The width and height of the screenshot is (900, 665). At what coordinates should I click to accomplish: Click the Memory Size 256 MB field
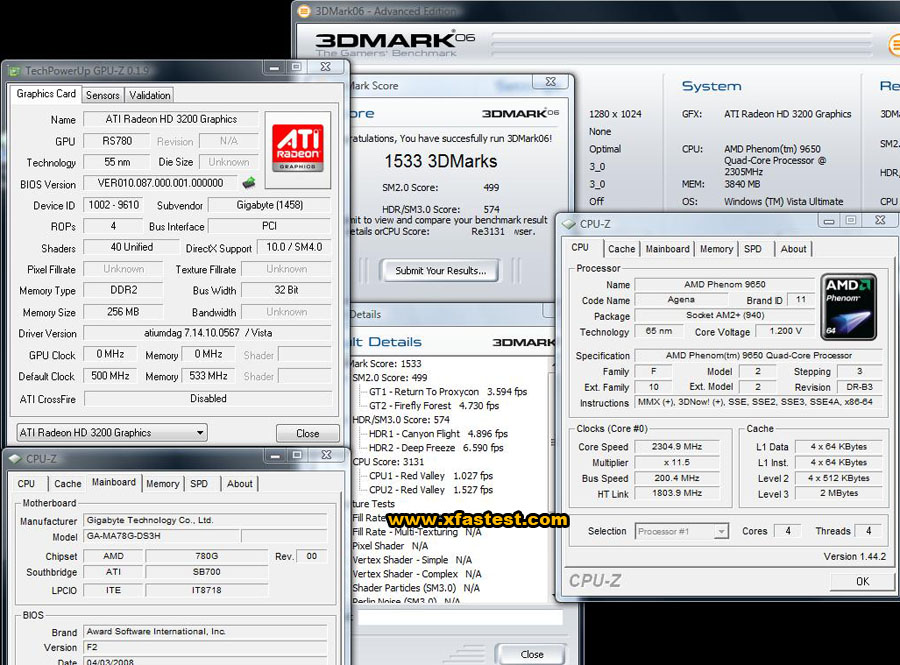click(123, 312)
